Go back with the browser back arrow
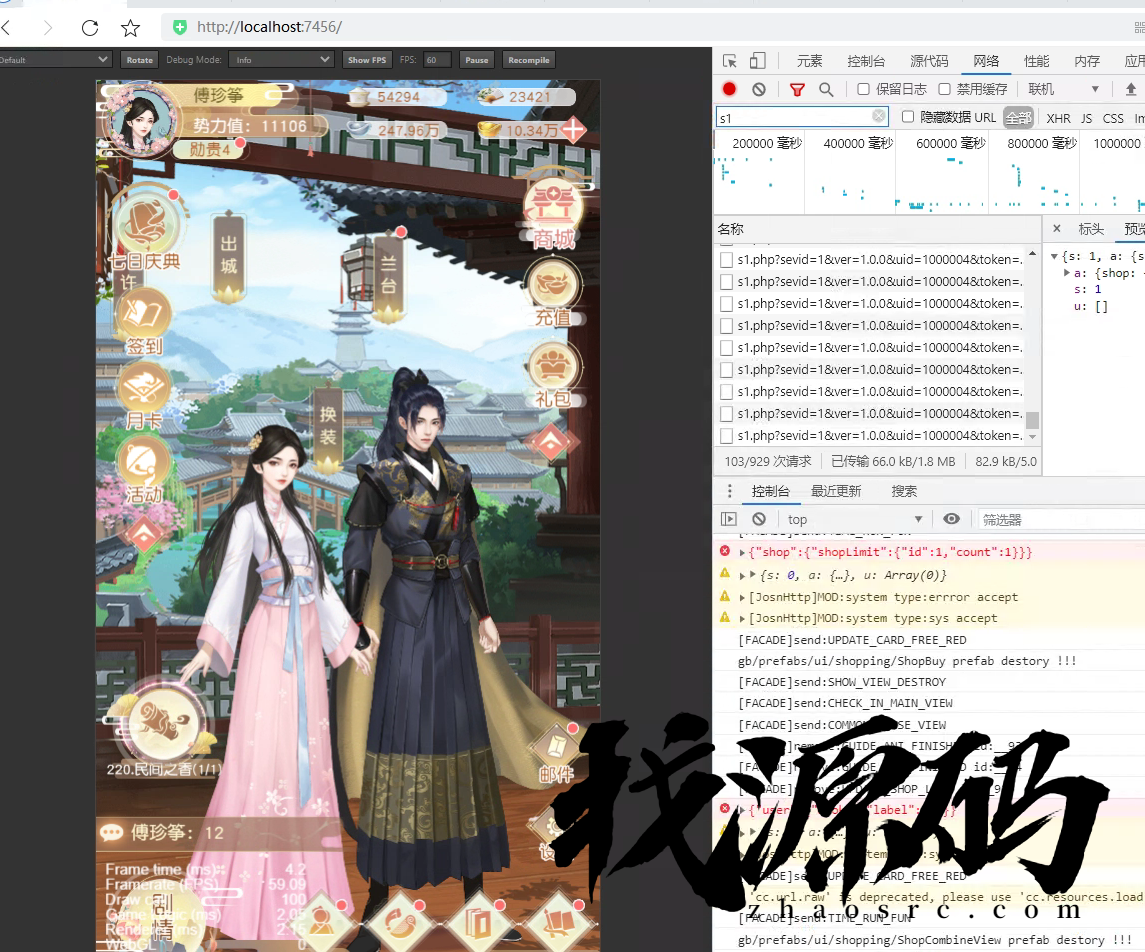 click(7, 28)
